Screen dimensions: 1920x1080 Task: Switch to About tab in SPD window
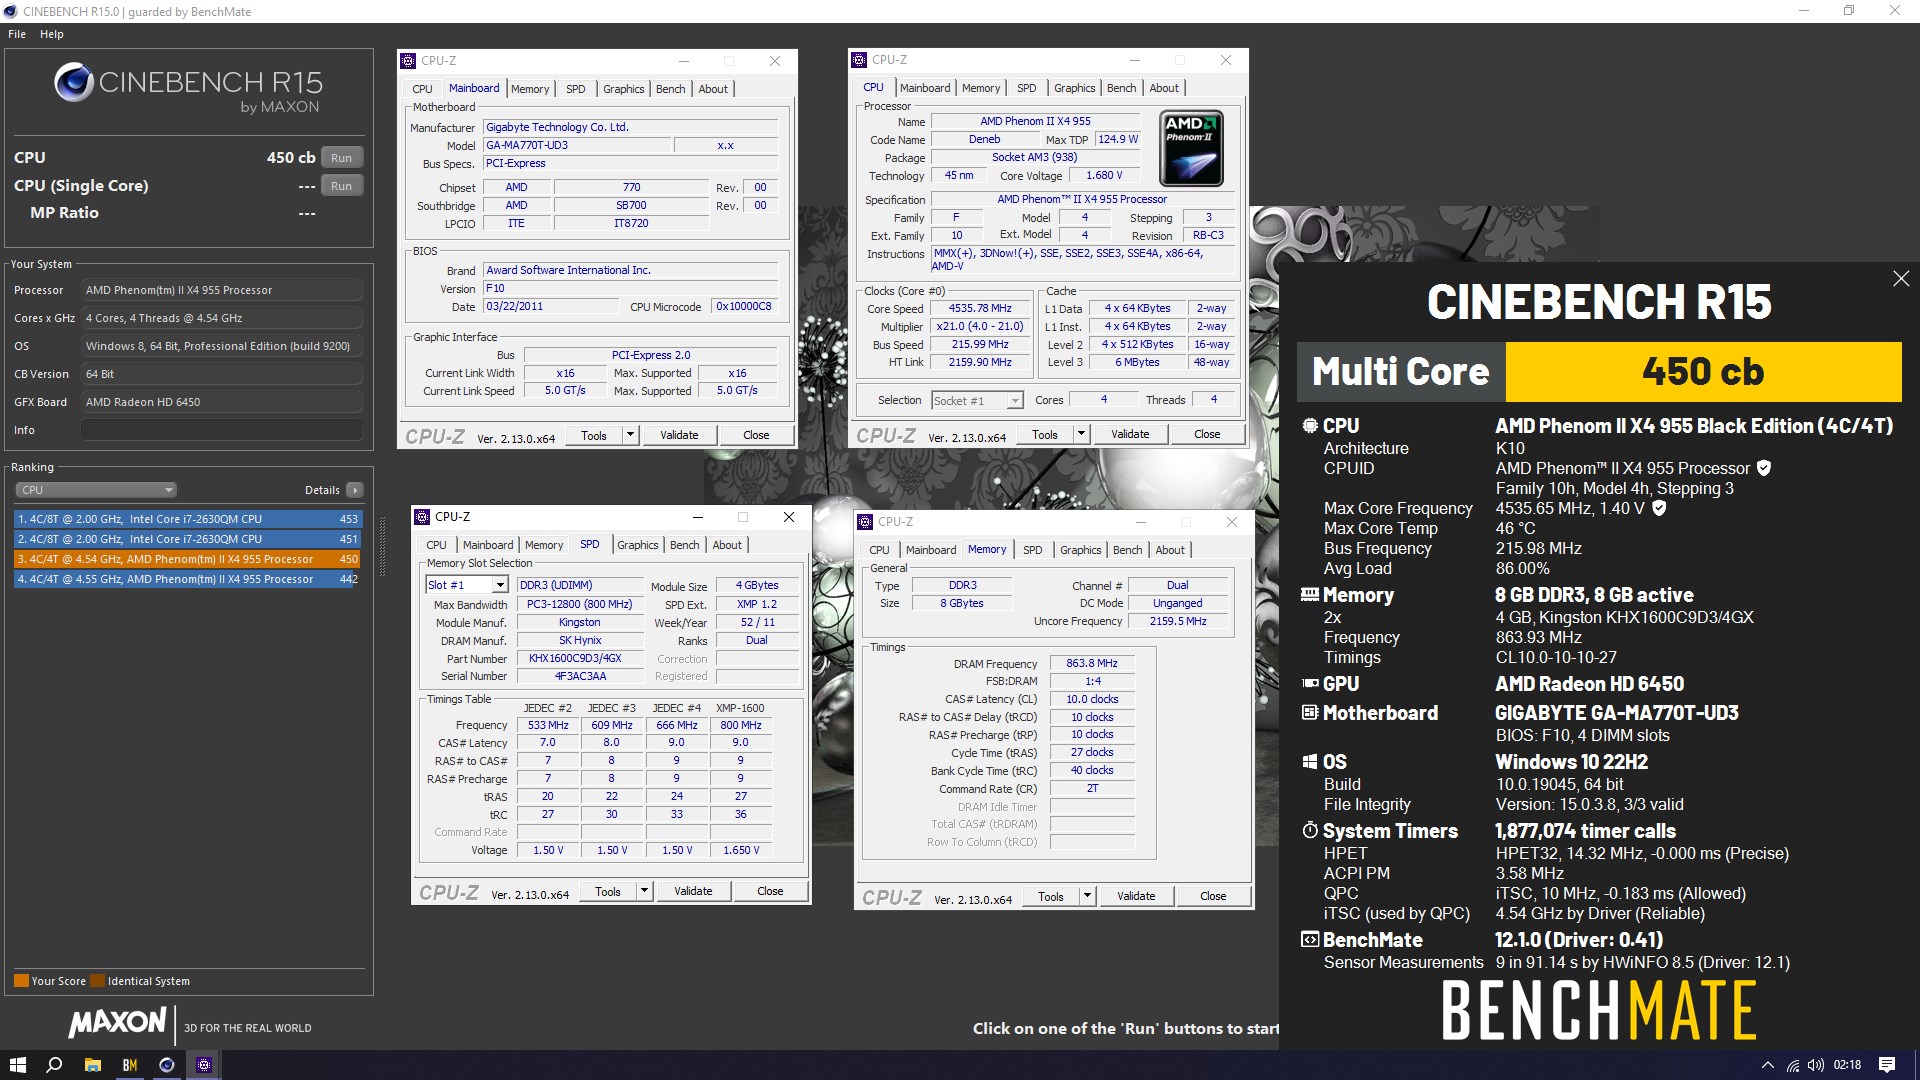tap(727, 545)
